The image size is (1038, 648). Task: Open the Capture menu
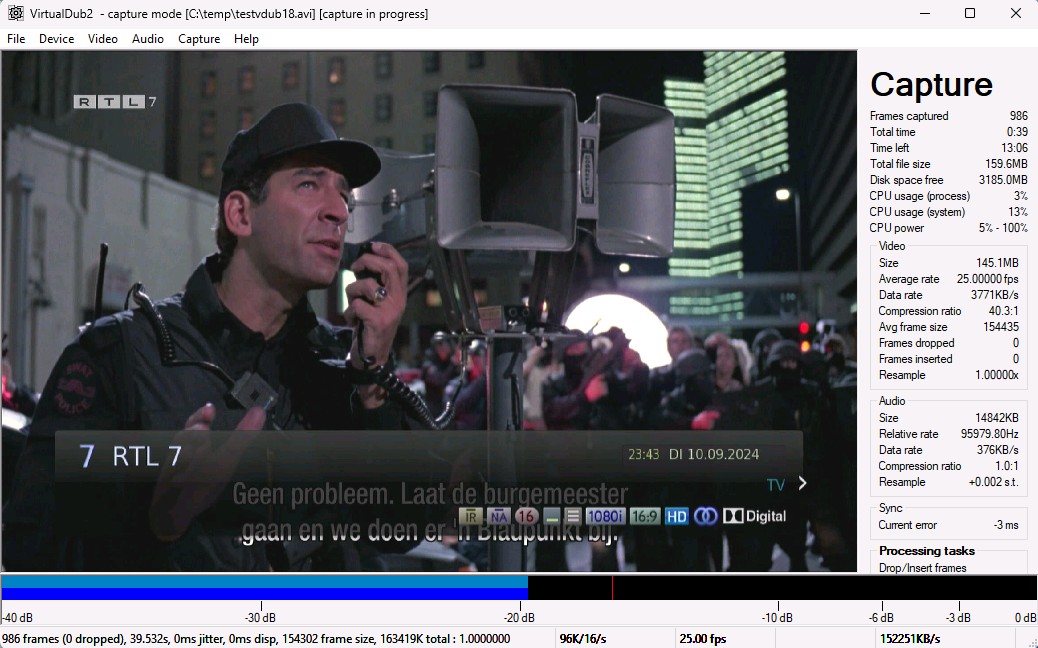[x=199, y=39]
